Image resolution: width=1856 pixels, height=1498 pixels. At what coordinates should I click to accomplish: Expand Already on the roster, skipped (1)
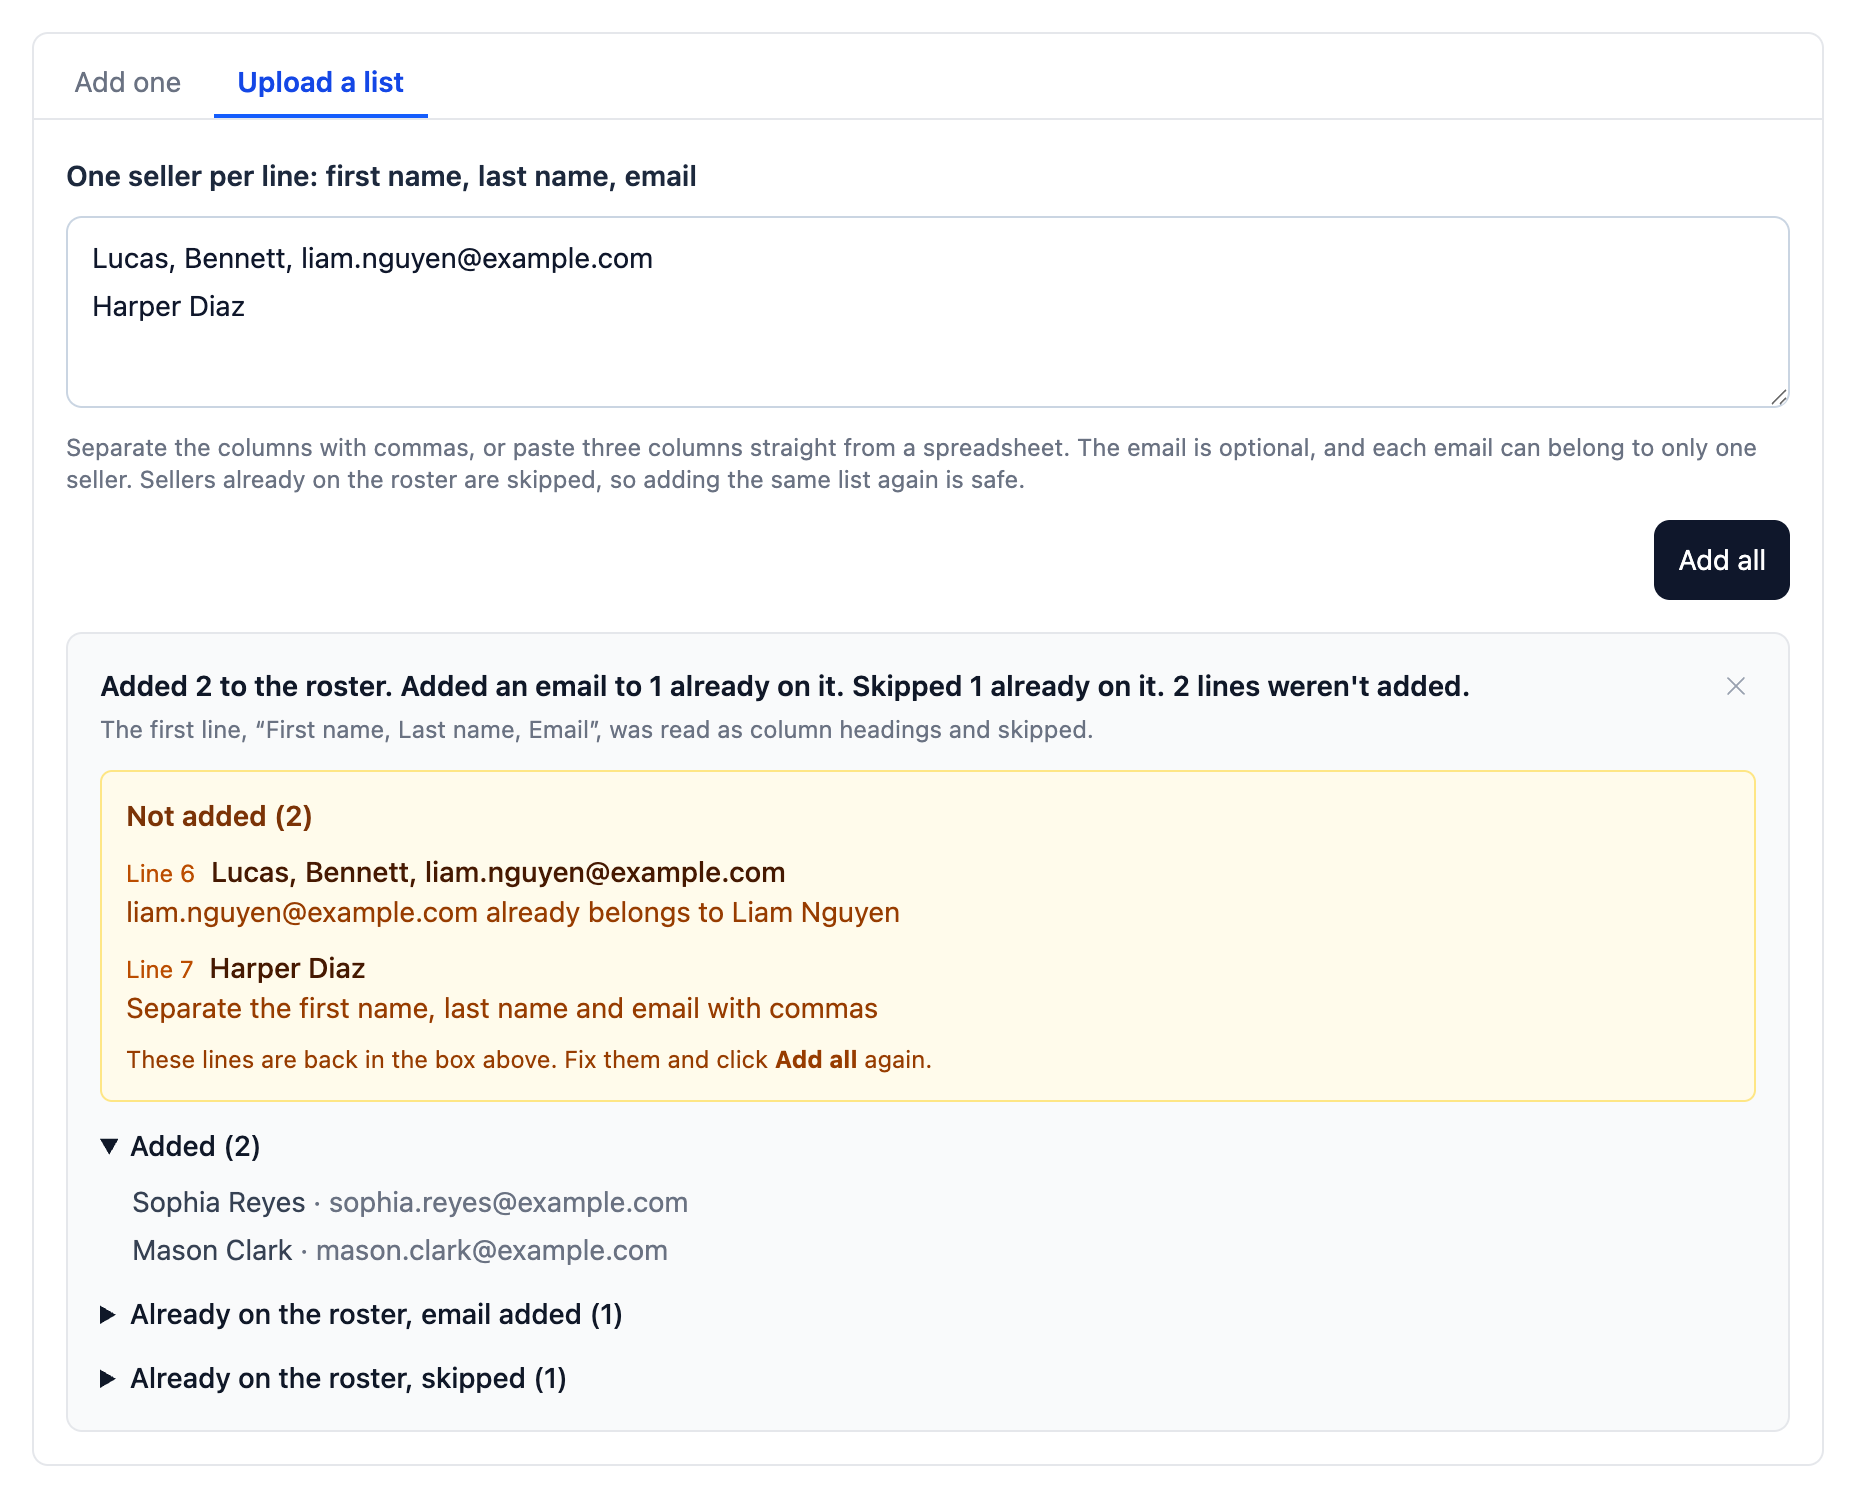click(x=333, y=1378)
